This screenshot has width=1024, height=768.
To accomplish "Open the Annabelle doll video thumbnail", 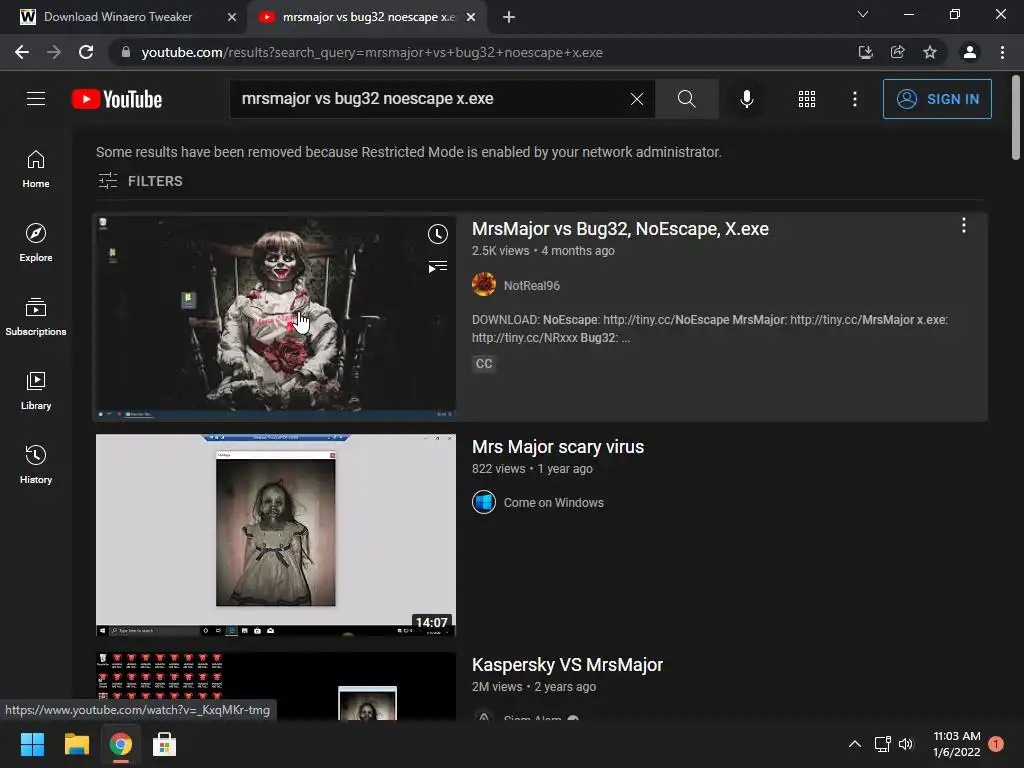I will tap(276, 317).
